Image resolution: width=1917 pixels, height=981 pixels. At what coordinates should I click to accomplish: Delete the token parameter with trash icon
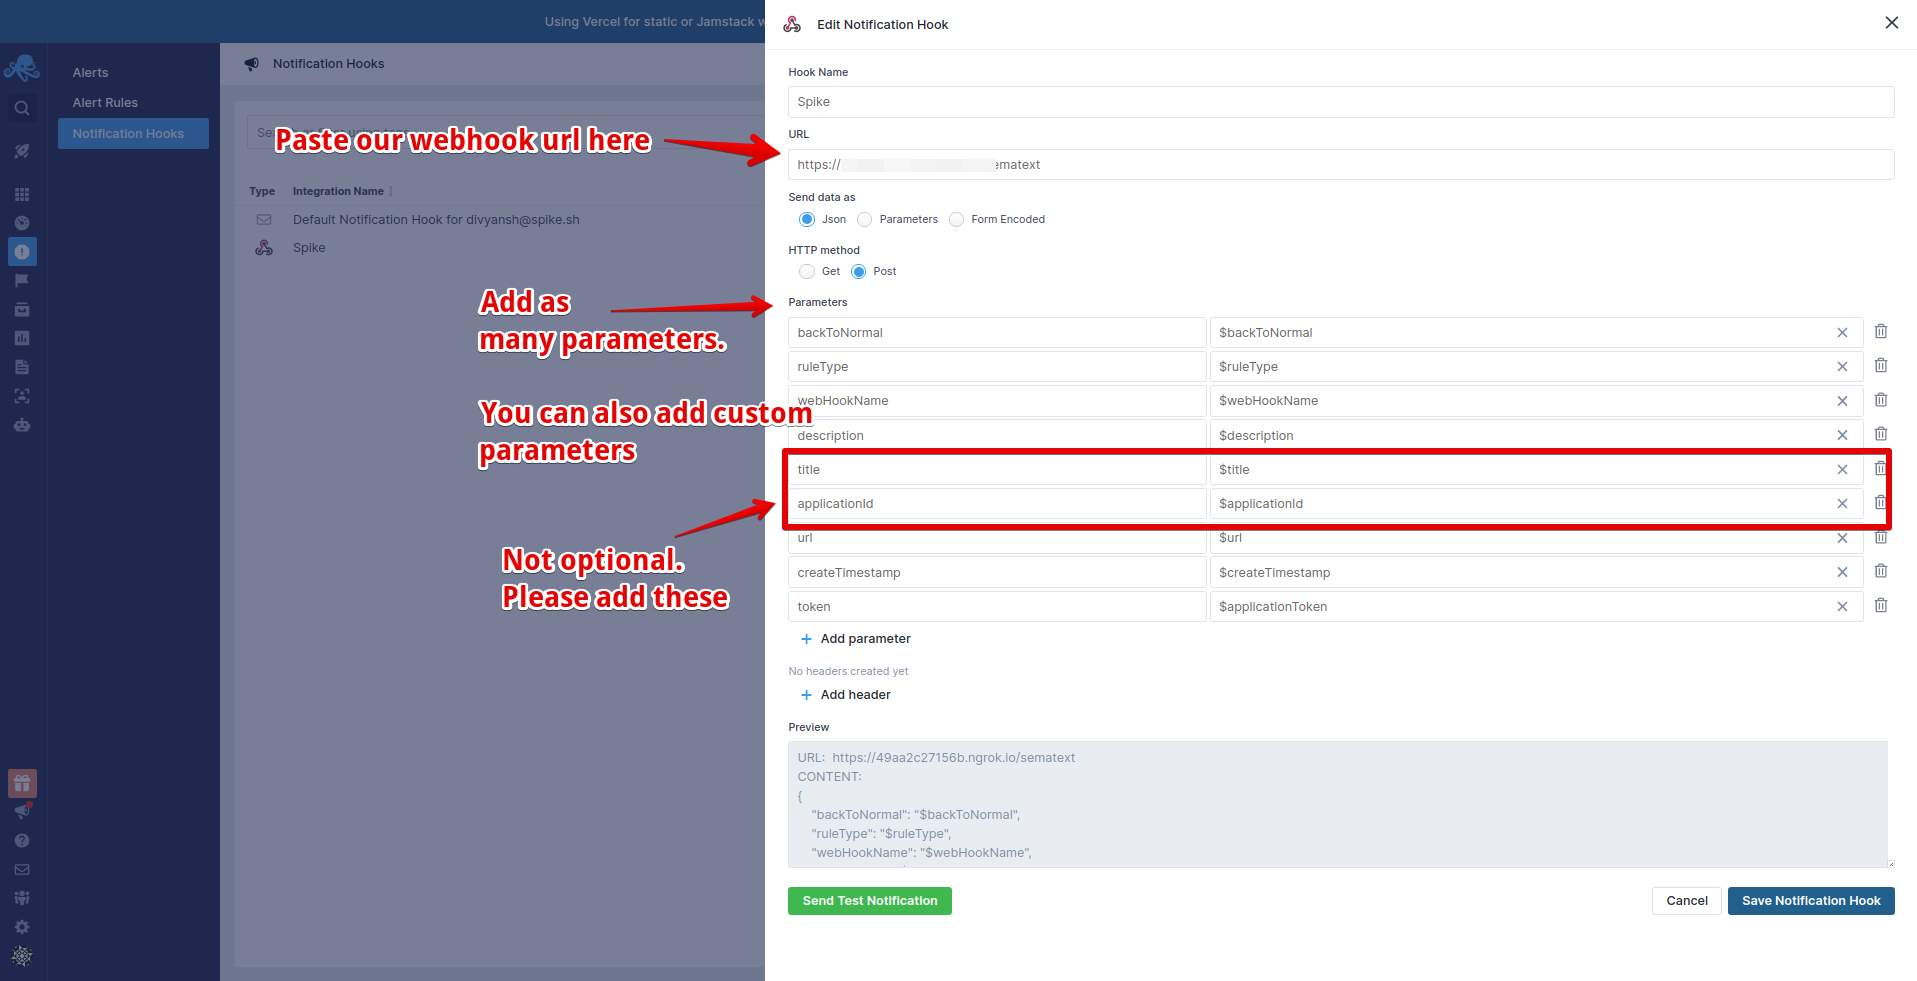(1880, 605)
